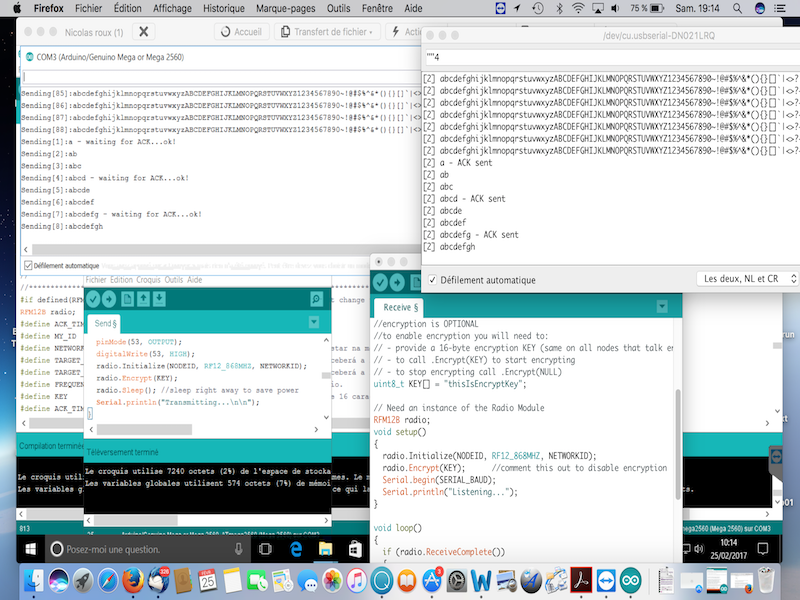Viewport: 800px width, 600px height.
Task: Click Cortana 'Posez-moi une question' search field
Action: tap(110, 550)
